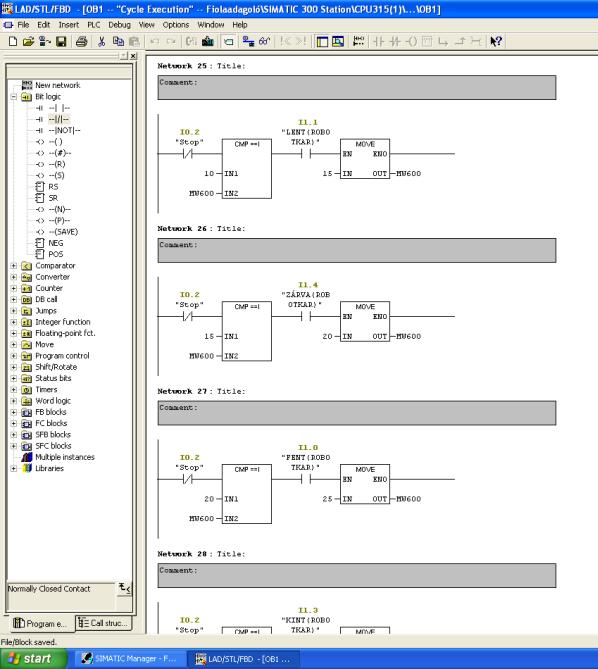Expand the Move folder
Viewport: 598px width, 669px height.
pos(14,345)
